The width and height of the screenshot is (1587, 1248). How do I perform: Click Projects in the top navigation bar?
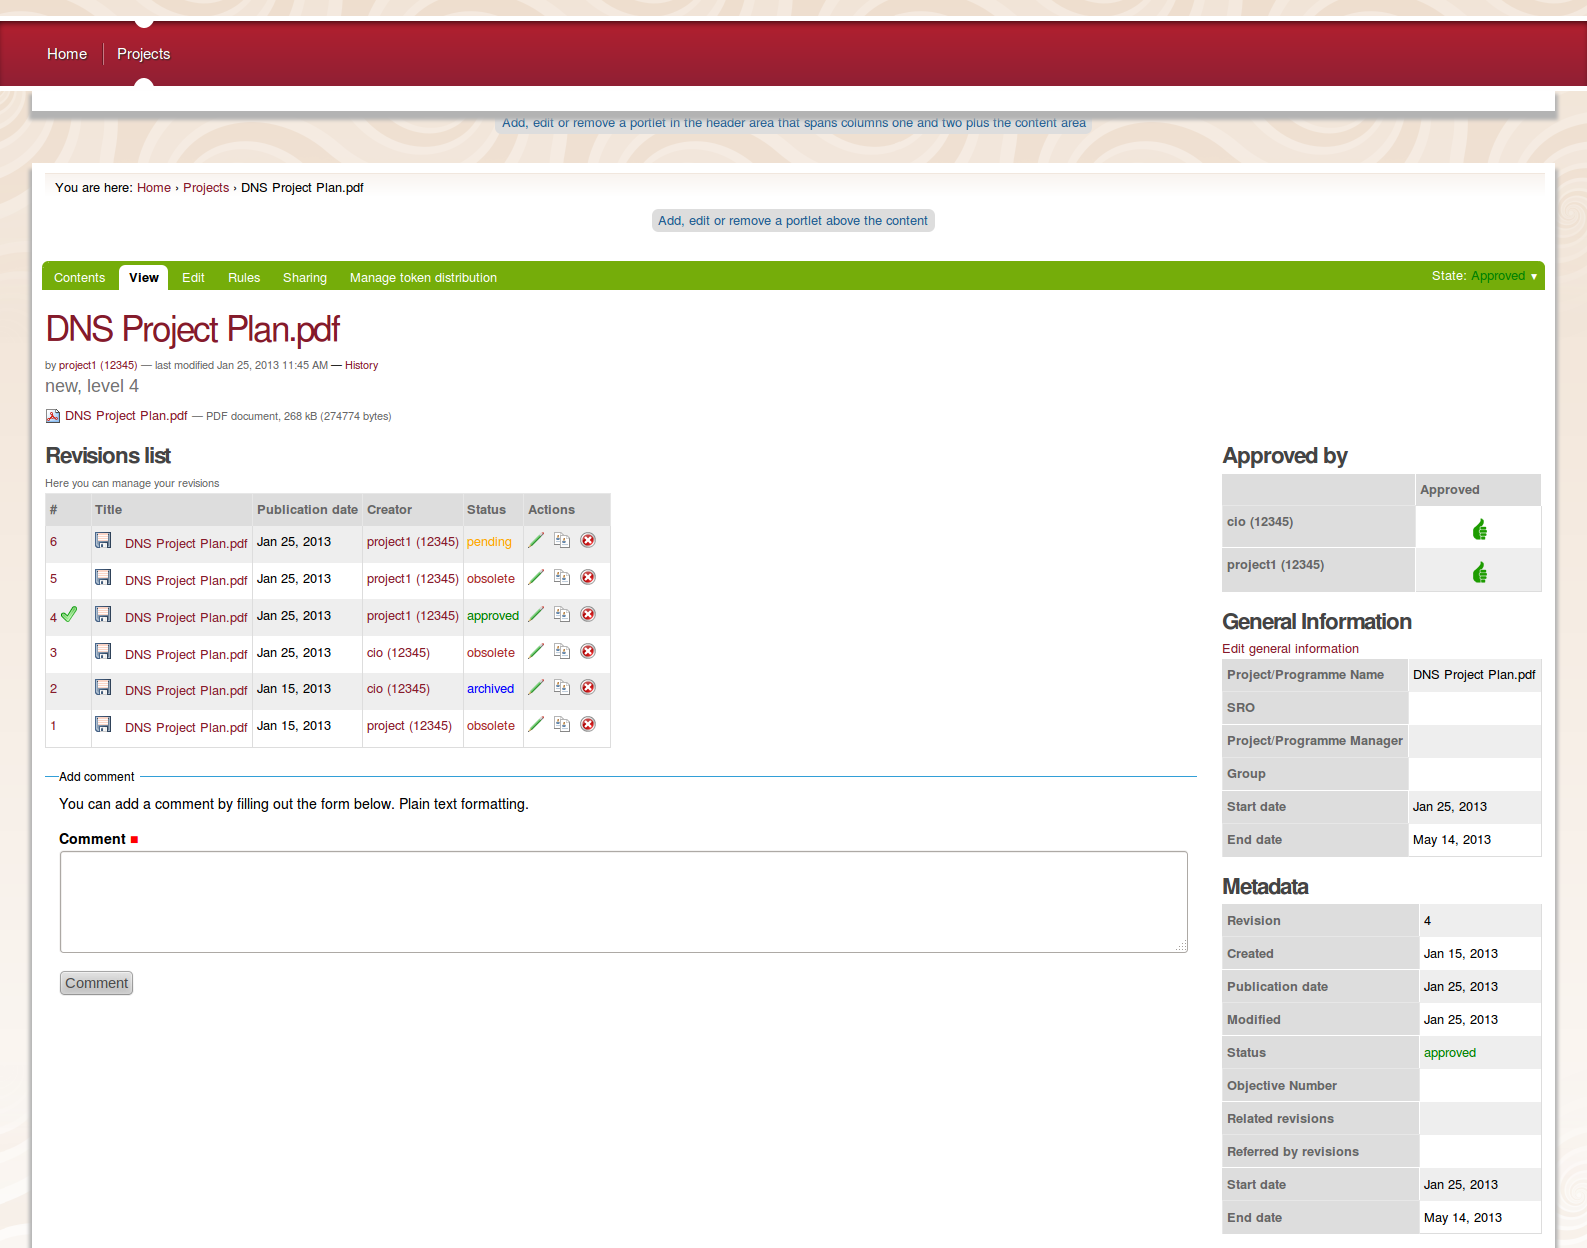tap(143, 54)
